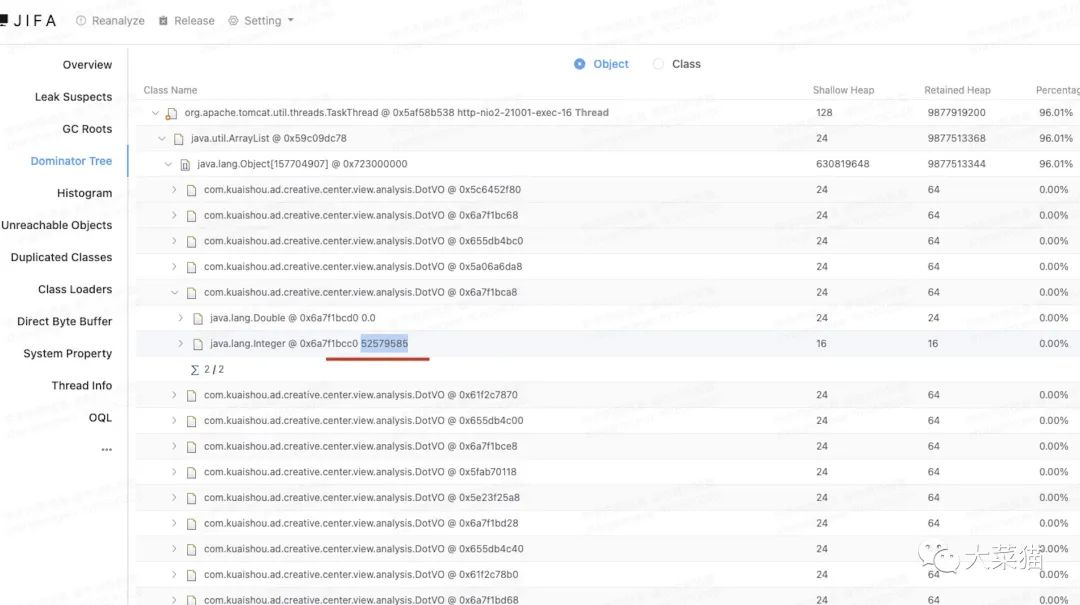Open Duplicated Classes section
1080x605 pixels.
coord(61,258)
